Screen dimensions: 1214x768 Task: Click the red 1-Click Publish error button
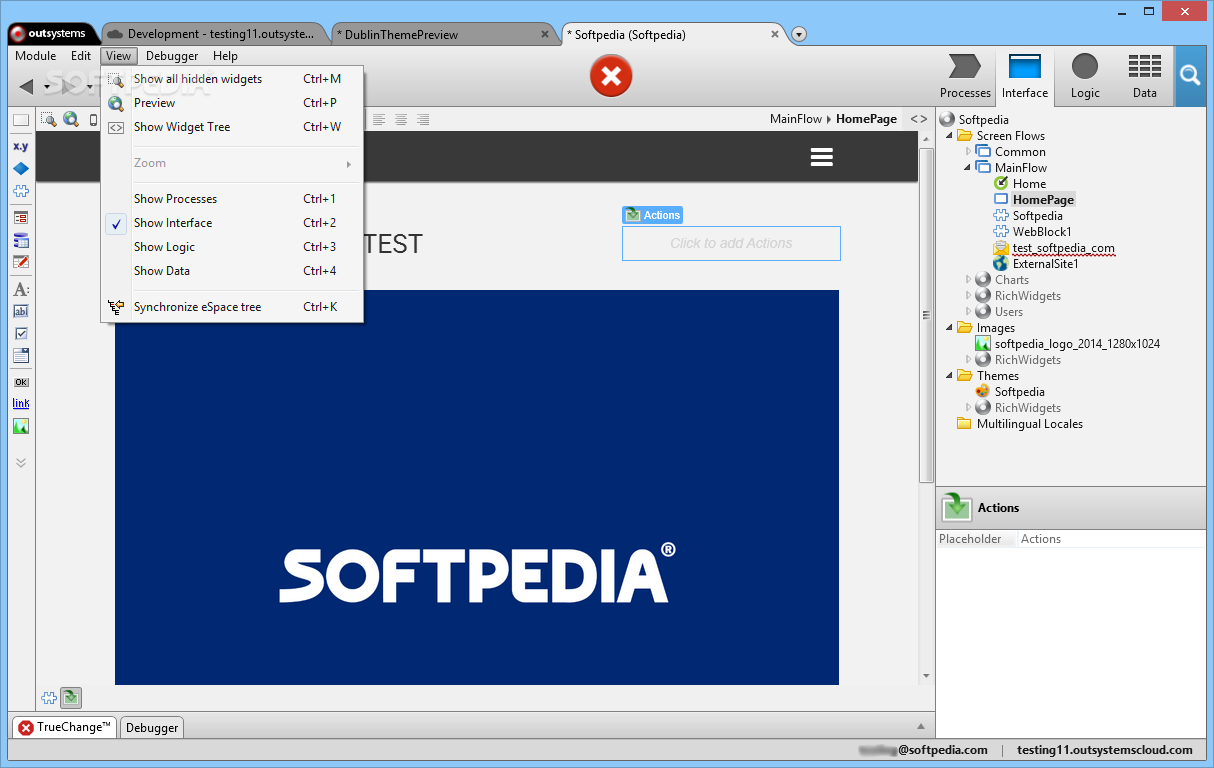pos(611,76)
